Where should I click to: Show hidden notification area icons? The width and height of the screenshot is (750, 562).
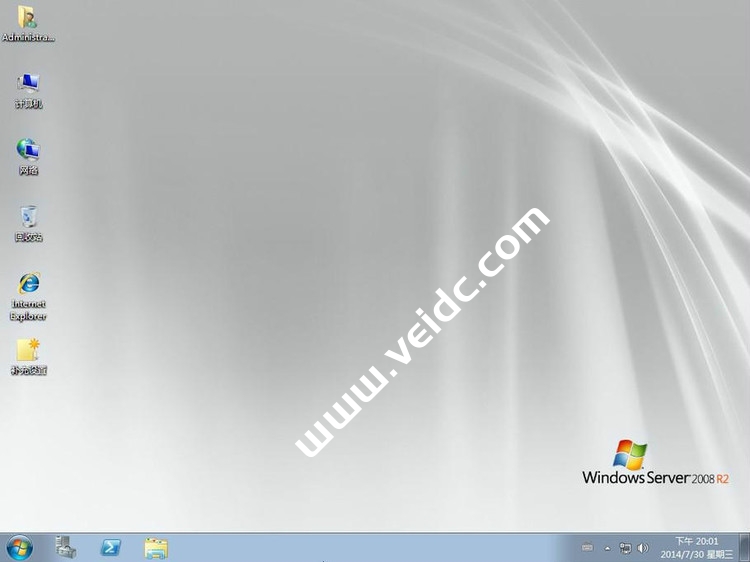click(607, 549)
